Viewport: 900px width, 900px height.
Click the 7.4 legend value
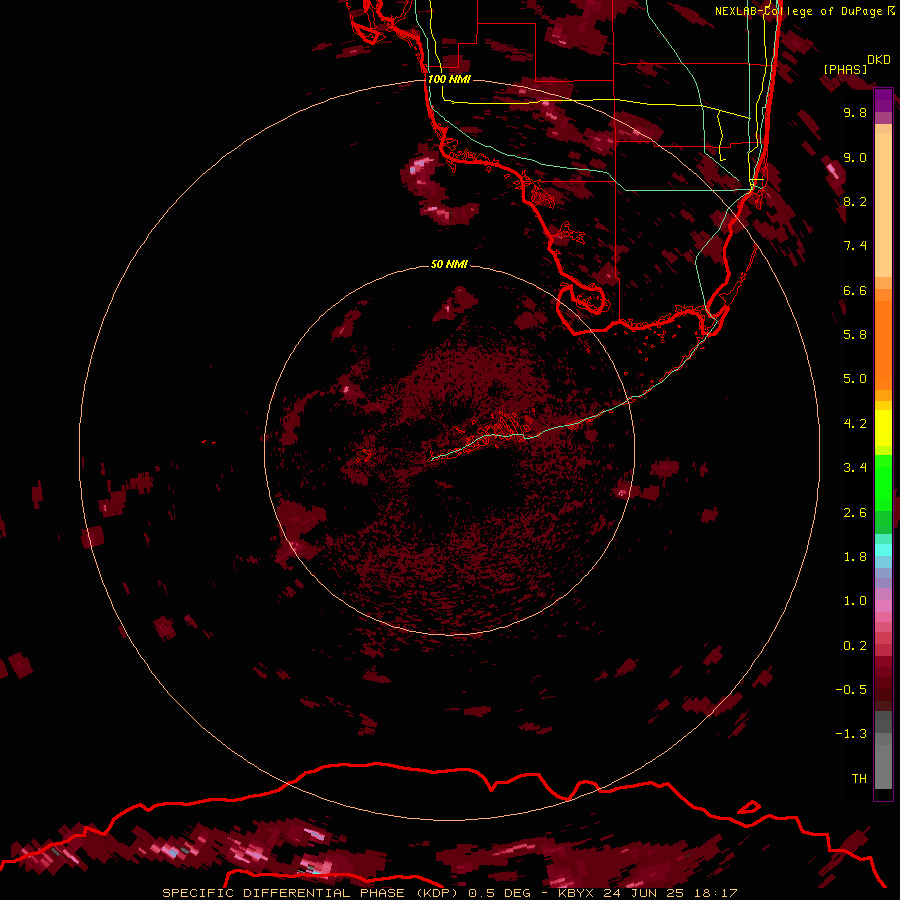pyautogui.click(x=855, y=246)
